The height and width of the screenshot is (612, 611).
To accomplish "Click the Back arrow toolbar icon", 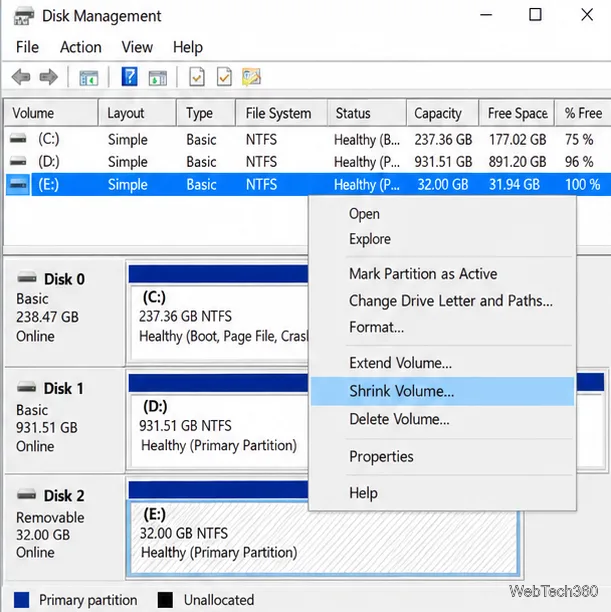I will 21,77.
